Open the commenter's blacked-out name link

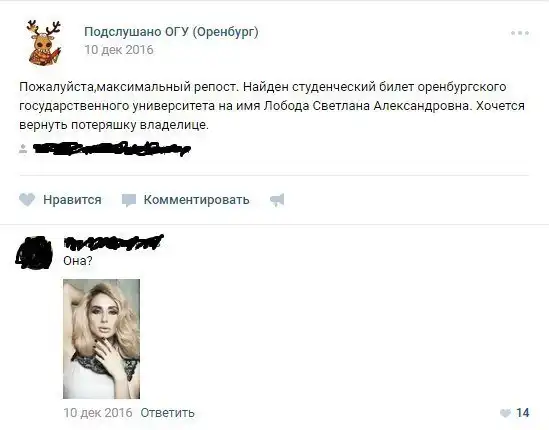pyautogui.click(x=113, y=242)
